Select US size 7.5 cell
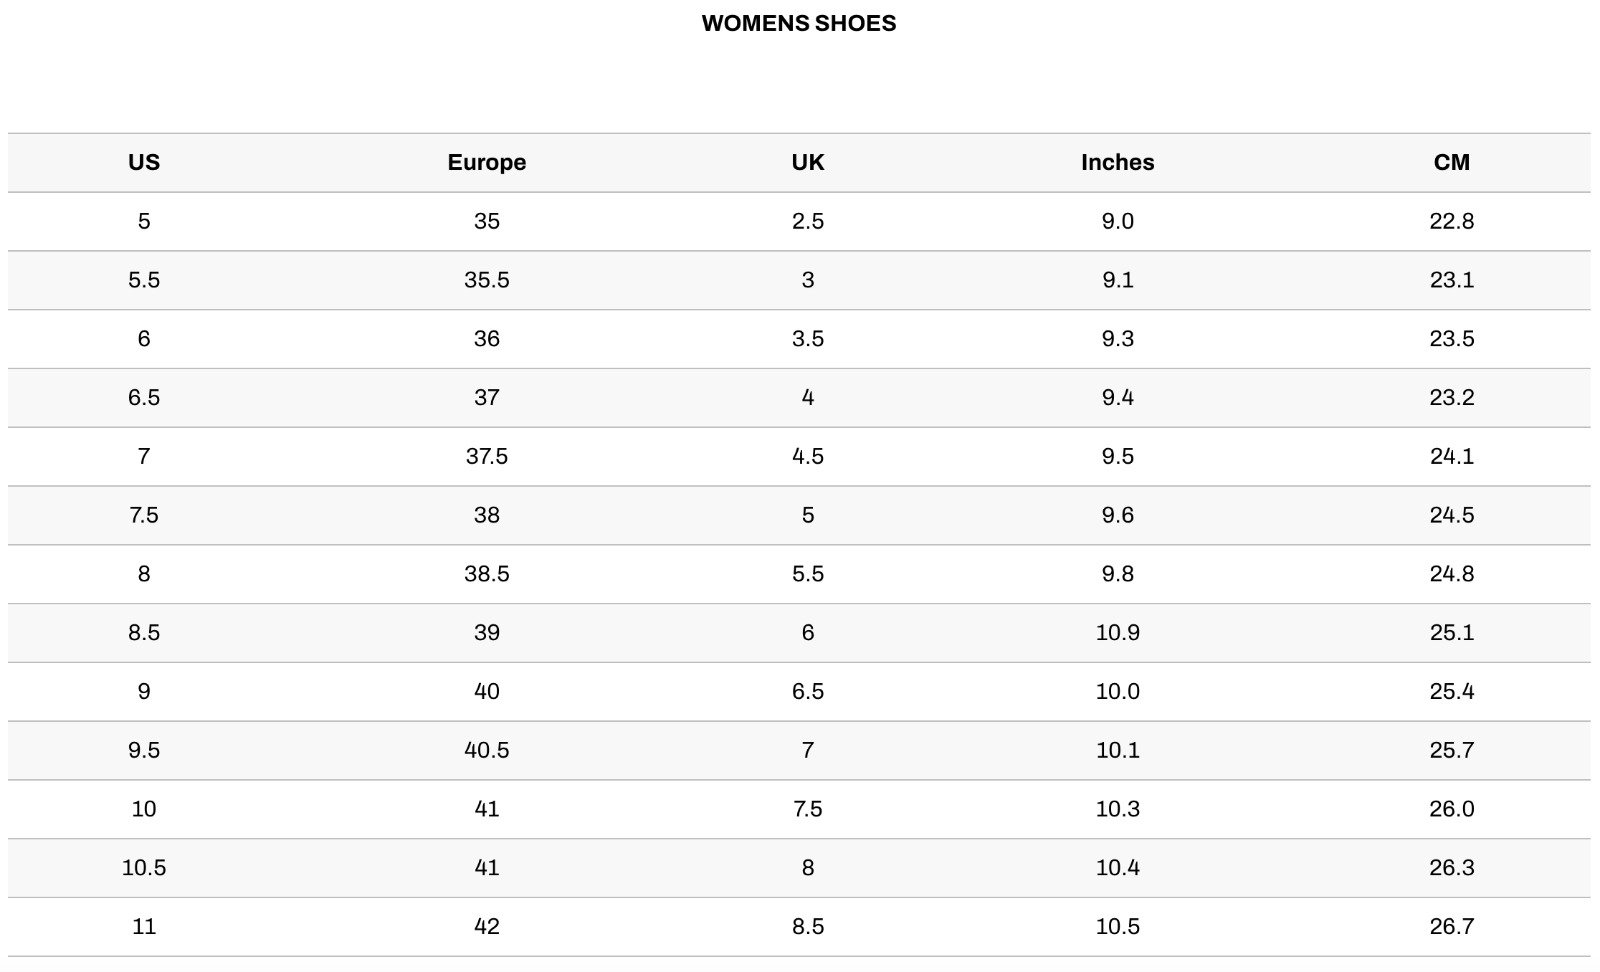The image size is (1600, 972). (144, 515)
